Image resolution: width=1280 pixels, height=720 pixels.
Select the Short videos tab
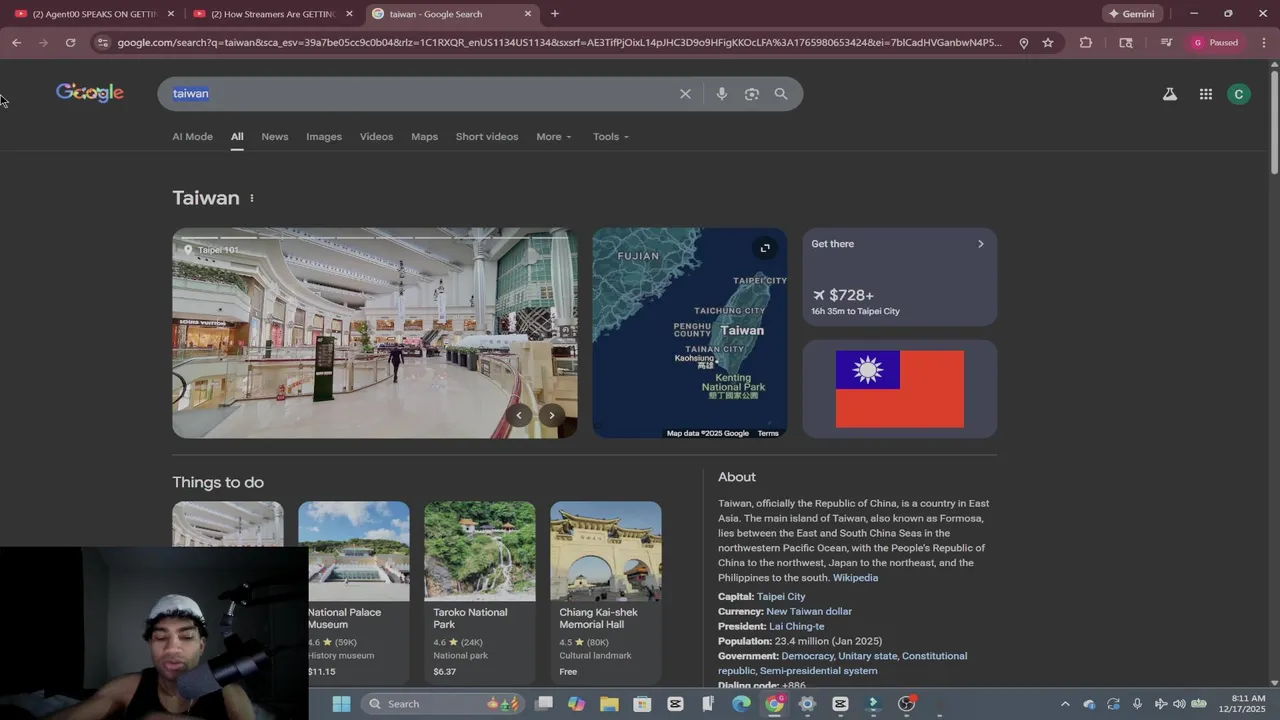pos(487,137)
